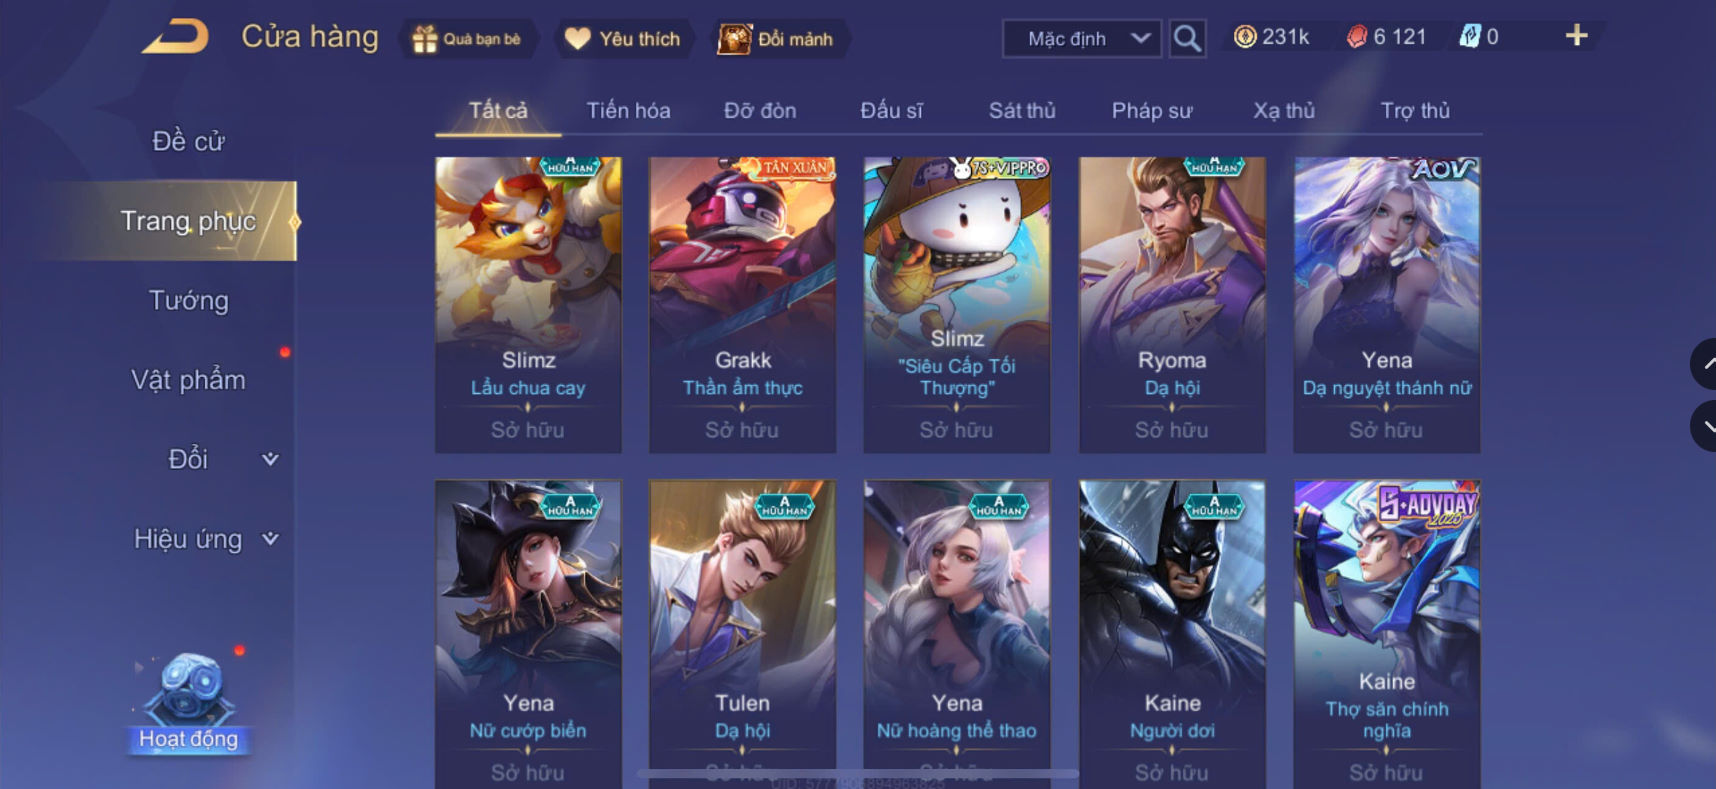Select Vật phẩm in the sidebar
1716x789 pixels.
tap(188, 380)
